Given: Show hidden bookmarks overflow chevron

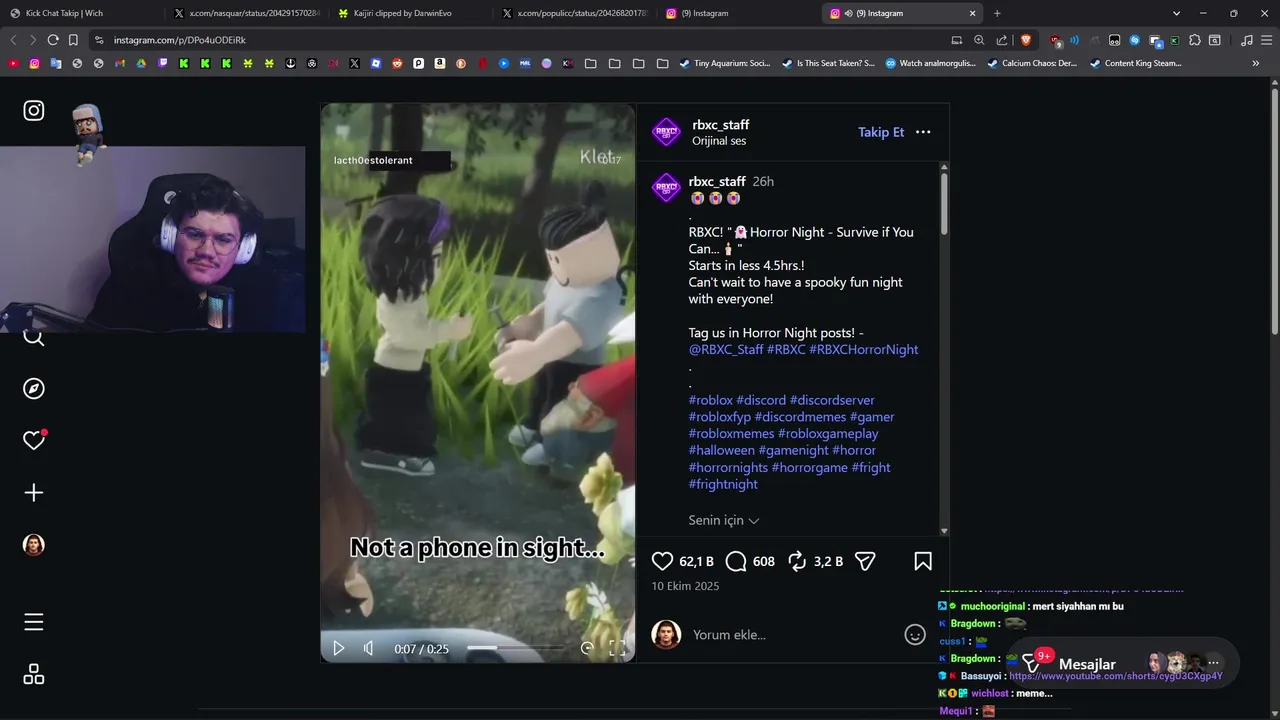Looking at the screenshot, I should pyautogui.click(x=1256, y=63).
